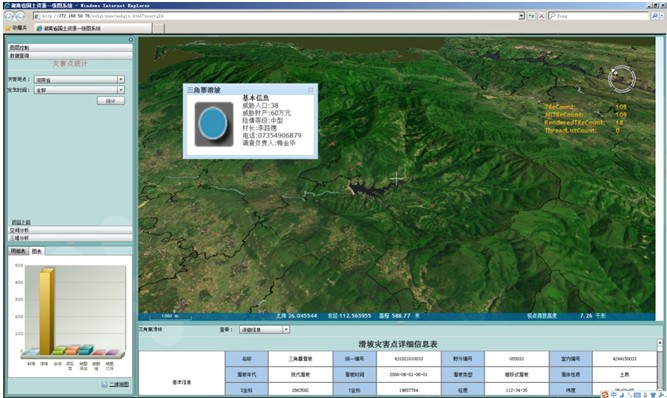Click the browser back arrow button
Image resolution: width=667 pixels, height=398 pixels.
click(x=9, y=16)
